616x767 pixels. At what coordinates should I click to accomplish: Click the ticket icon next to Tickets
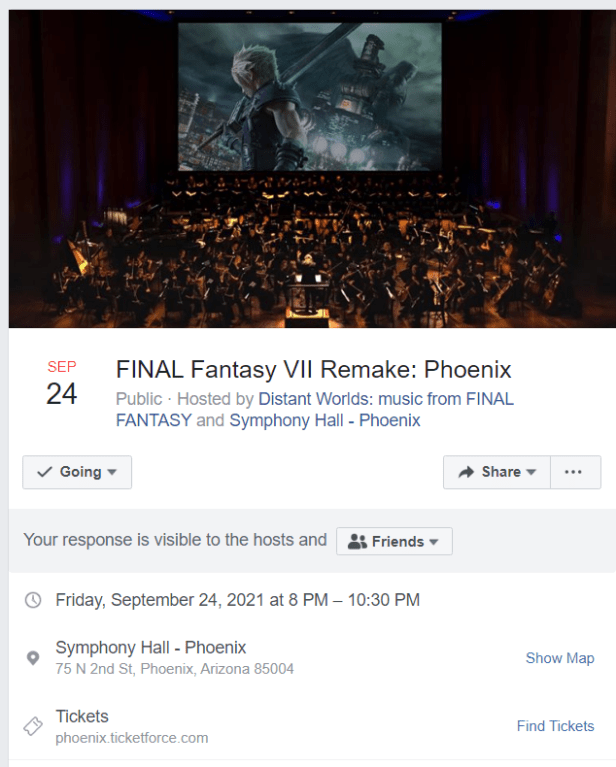[x=33, y=727]
